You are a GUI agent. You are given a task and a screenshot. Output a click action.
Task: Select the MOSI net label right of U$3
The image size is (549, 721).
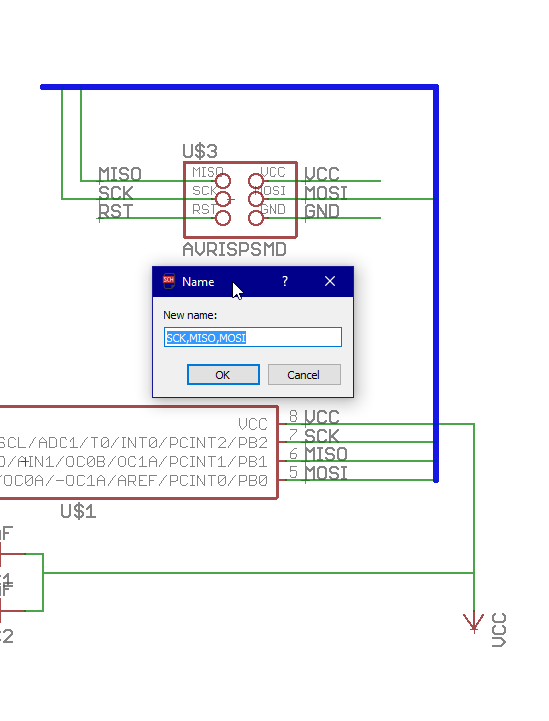click(x=326, y=193)
